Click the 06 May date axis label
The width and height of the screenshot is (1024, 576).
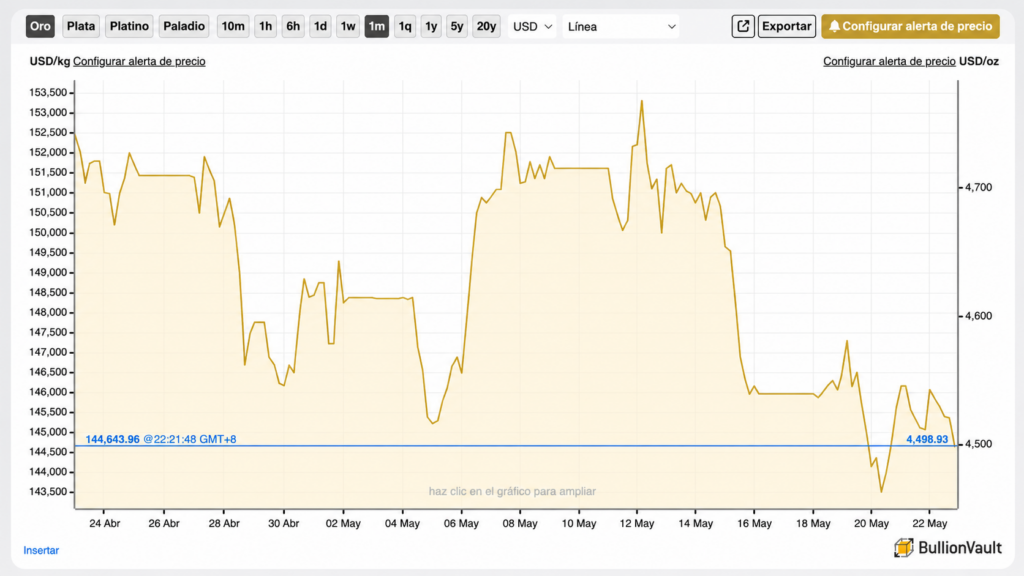pos(461,524)
